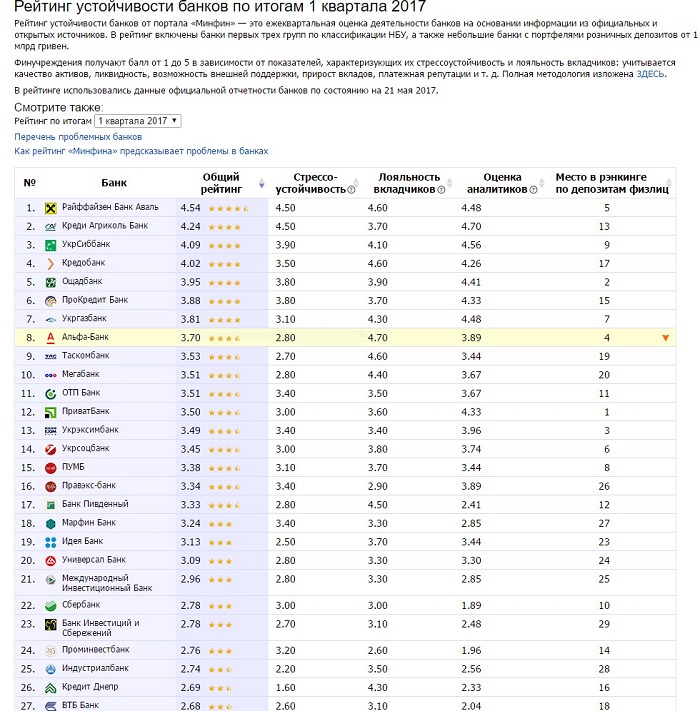Click the Ukrgasbank logo icon
Screen dimensions: 700x711
click(50, 320)
